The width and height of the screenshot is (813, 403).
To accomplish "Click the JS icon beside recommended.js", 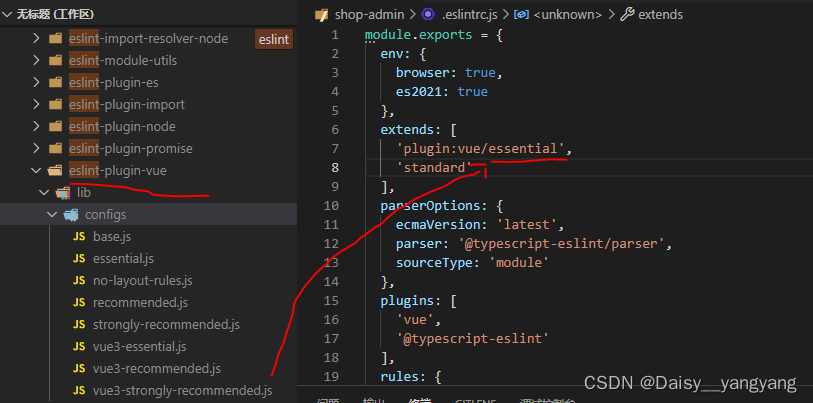I will tap(79, 303).
